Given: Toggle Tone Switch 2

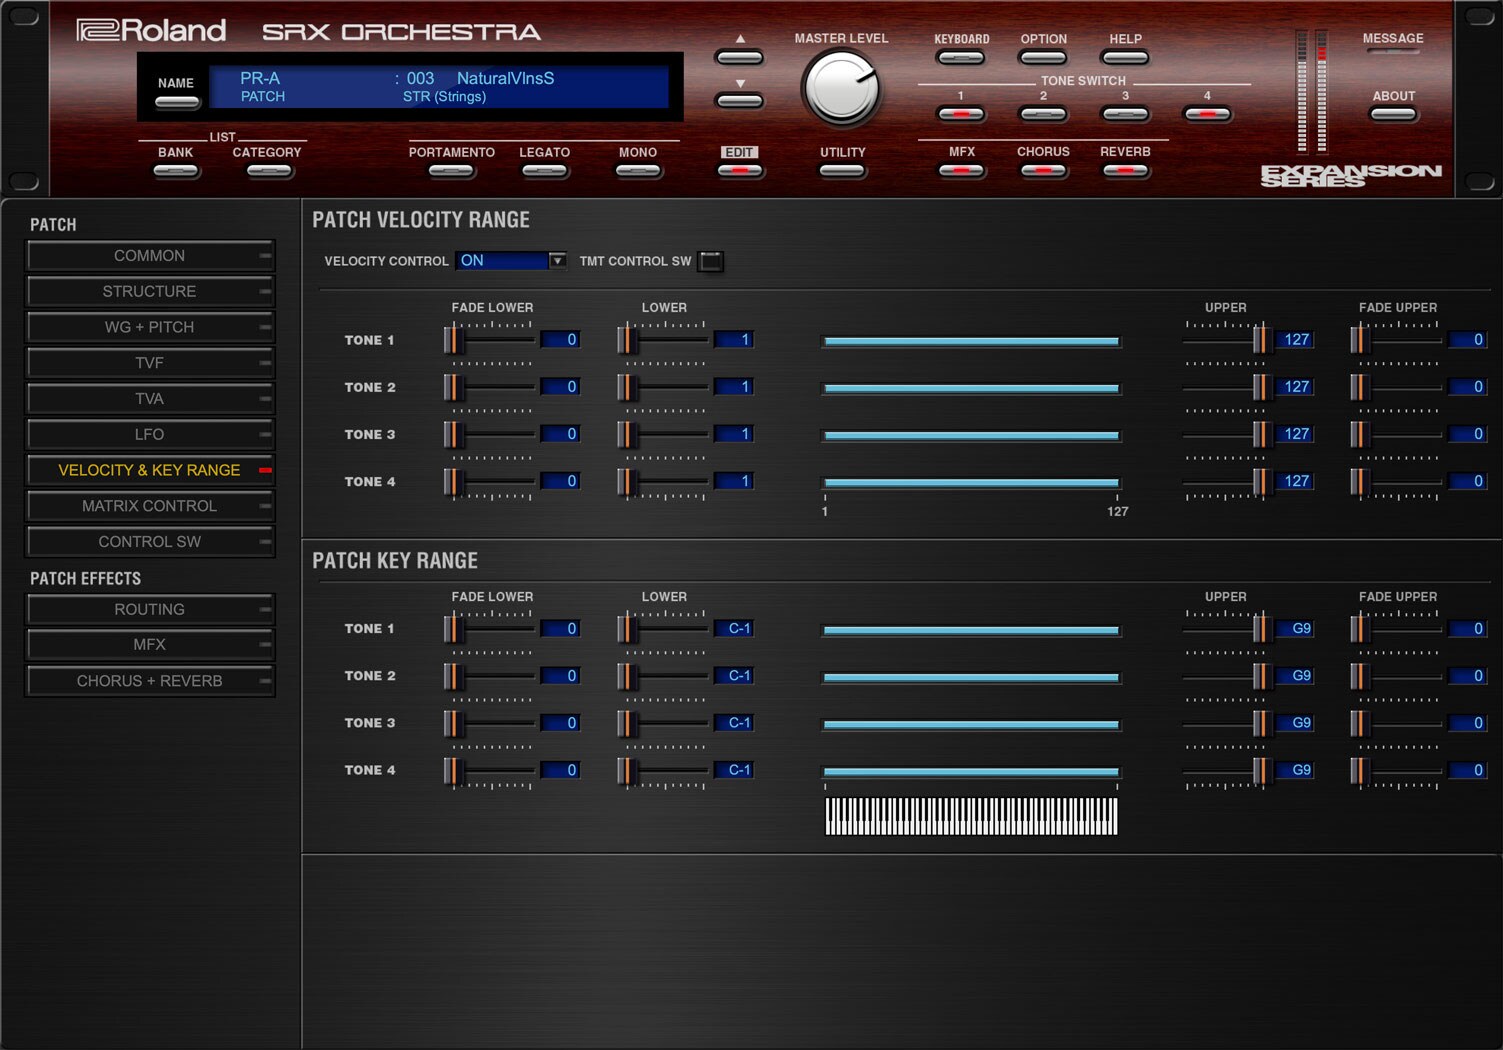Looking at the screenshot, I should click(1043, 114).
